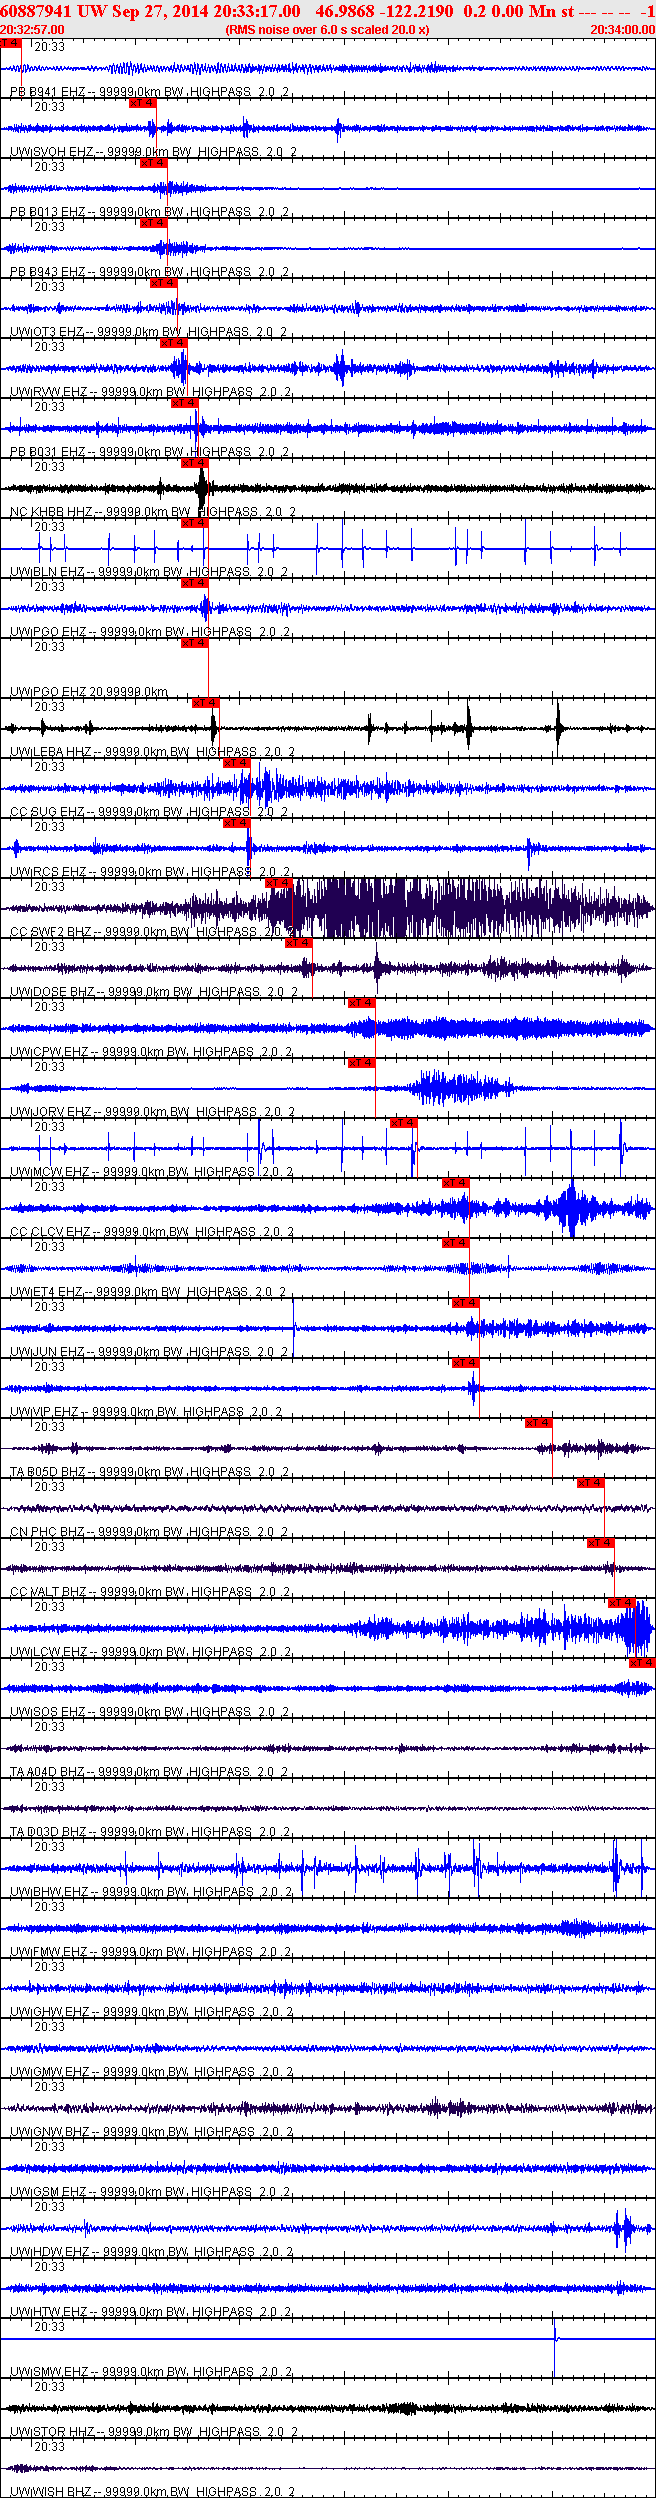Select the UW LCW EHZ station label
Image resolution: width=656 pixels, height=2498 pixels.
click(152, 1652)
